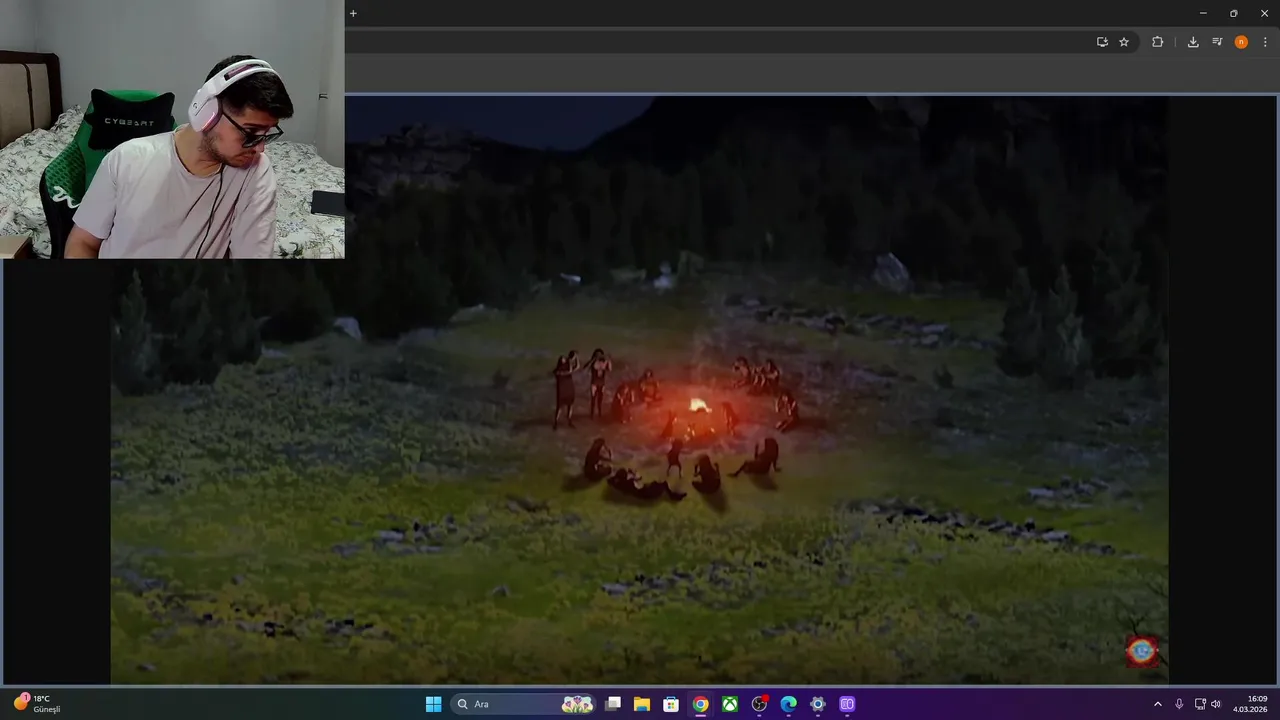Open network settings icon in system tray
Screen dimensions: 1280x720
(x=1201, y=704)
